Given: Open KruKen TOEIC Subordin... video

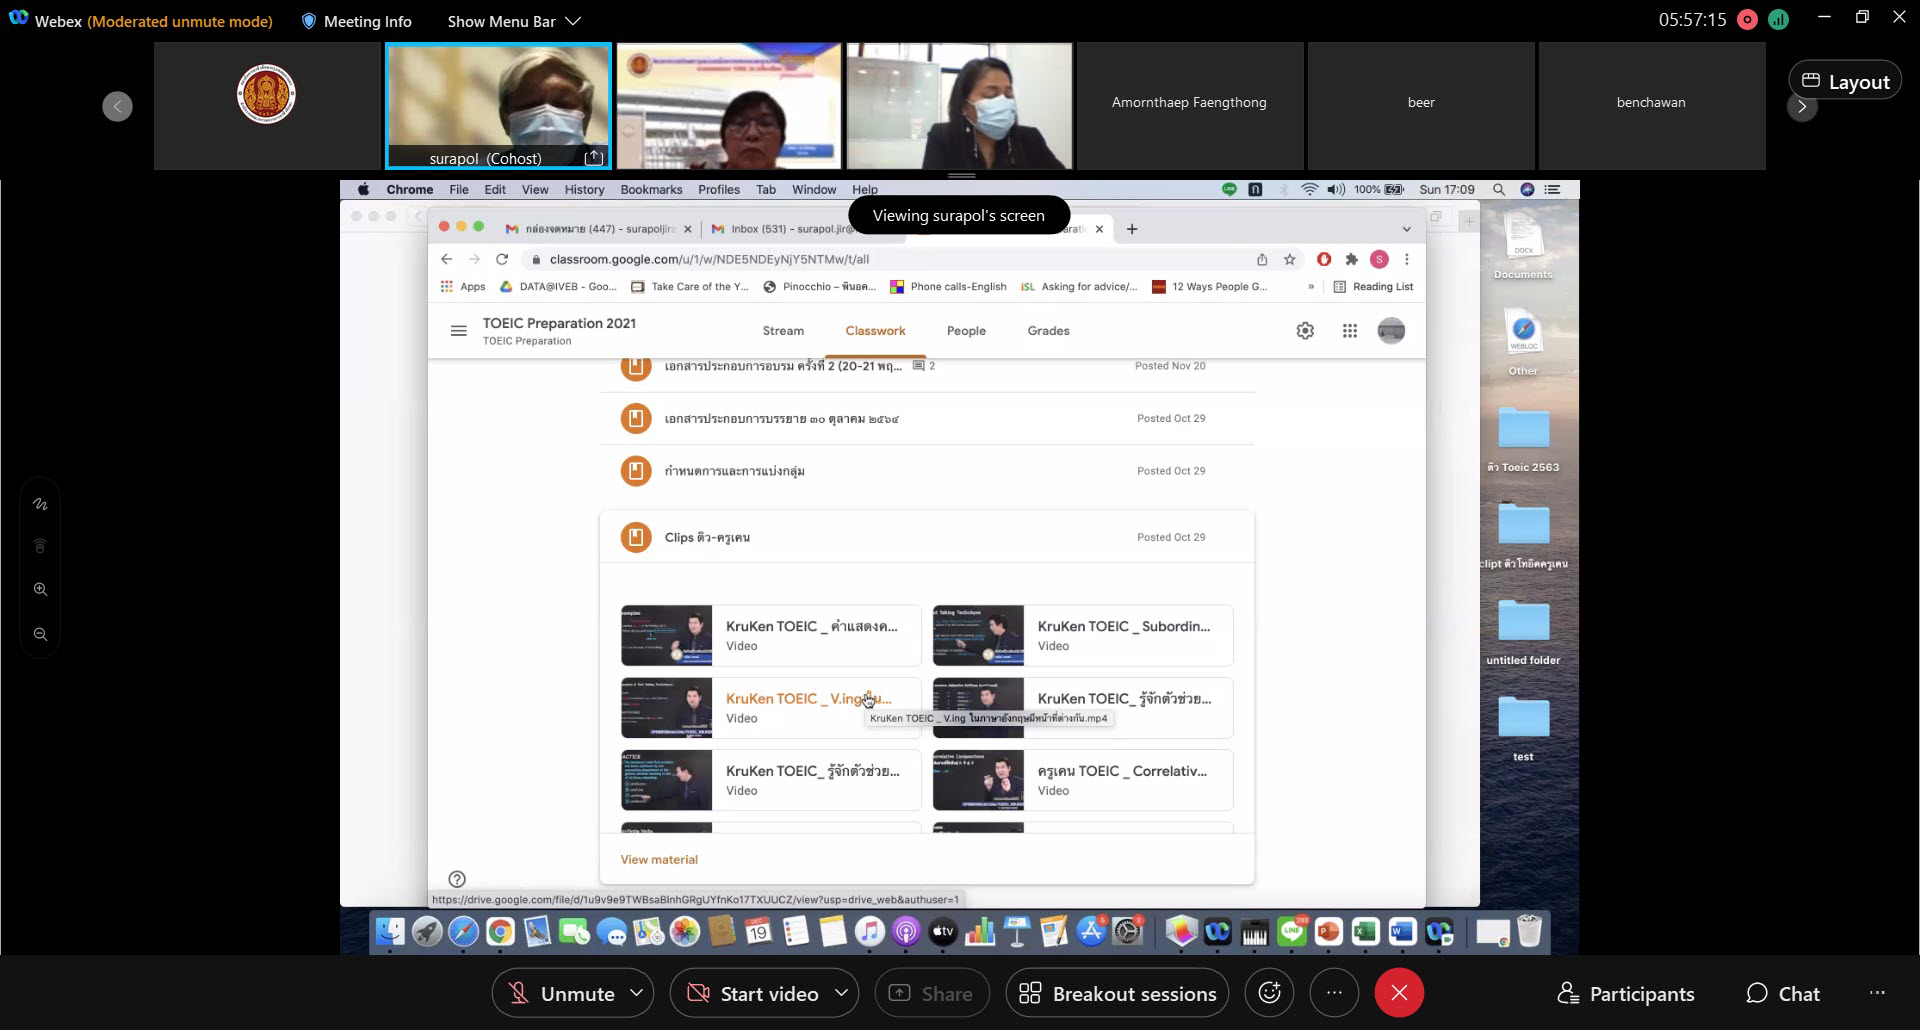Looking at the screenshot, I should pos(1083,635).
